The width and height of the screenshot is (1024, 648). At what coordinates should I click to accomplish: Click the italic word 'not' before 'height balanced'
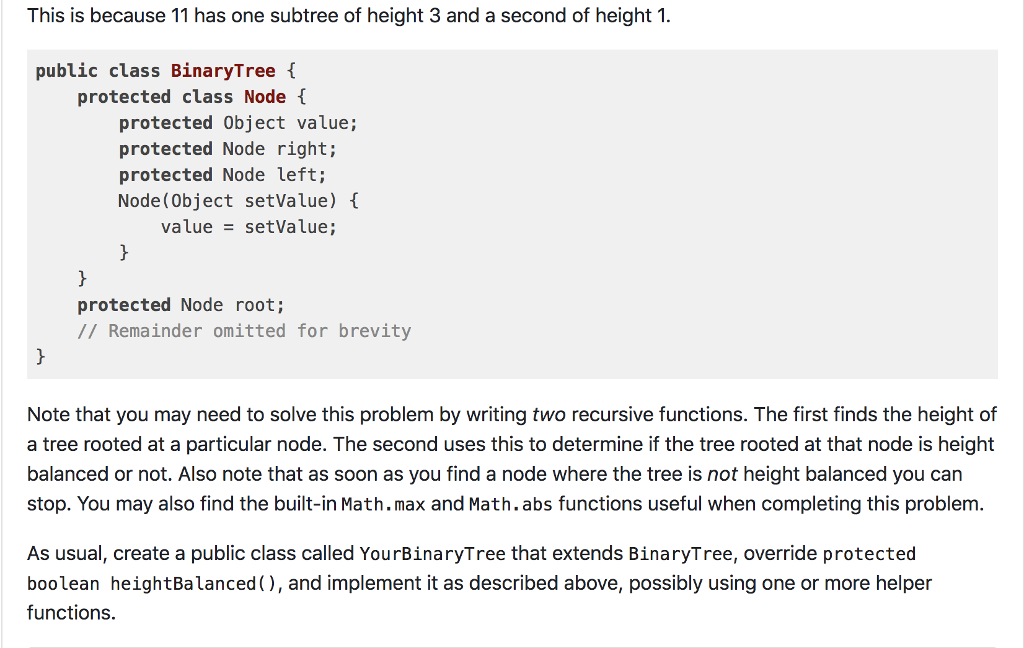click(722, 474)
